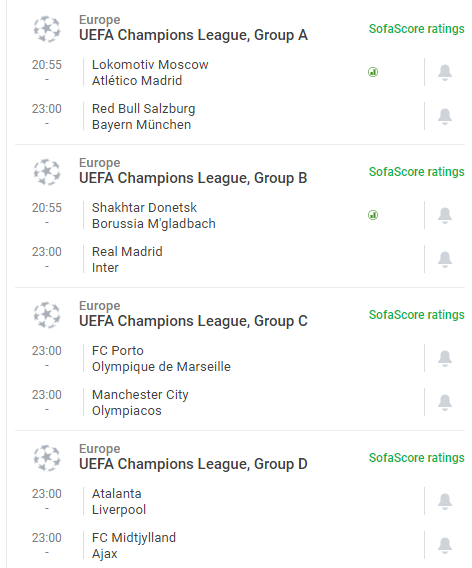Click bell icon for Atalanta vs Liverpool
The height and width of the screenshot is (568, 472).
[444, 502]
